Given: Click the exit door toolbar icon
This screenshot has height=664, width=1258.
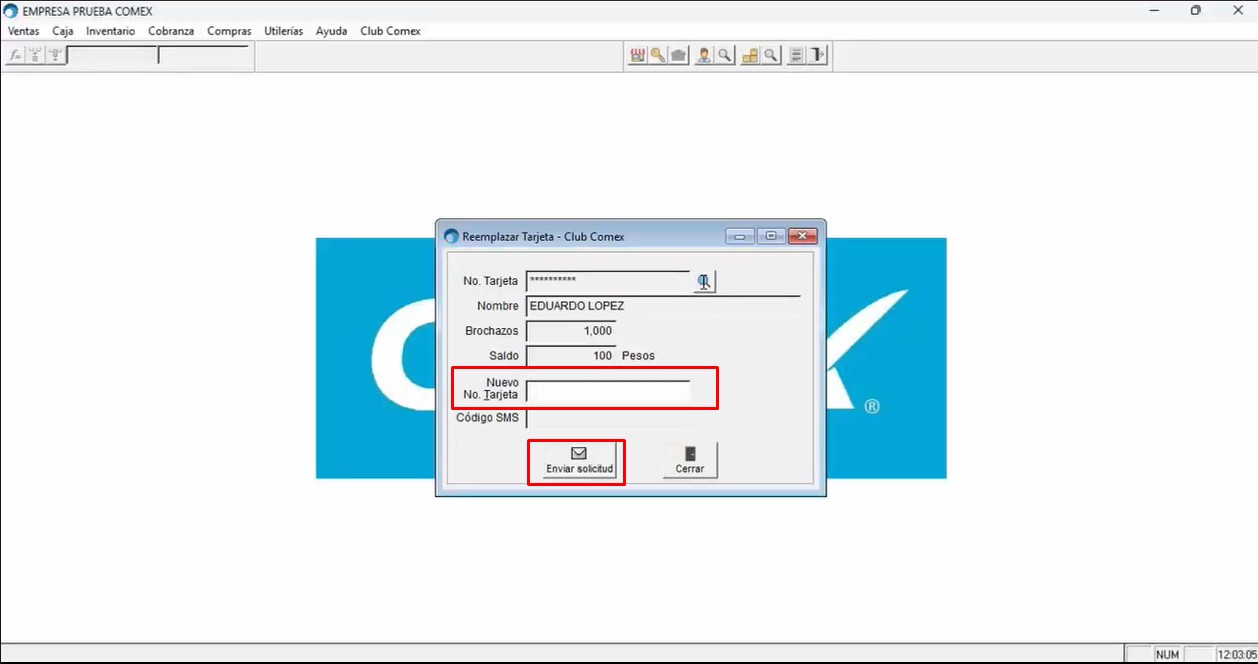Looking at the screenshot, I should (x=818, y=56).
